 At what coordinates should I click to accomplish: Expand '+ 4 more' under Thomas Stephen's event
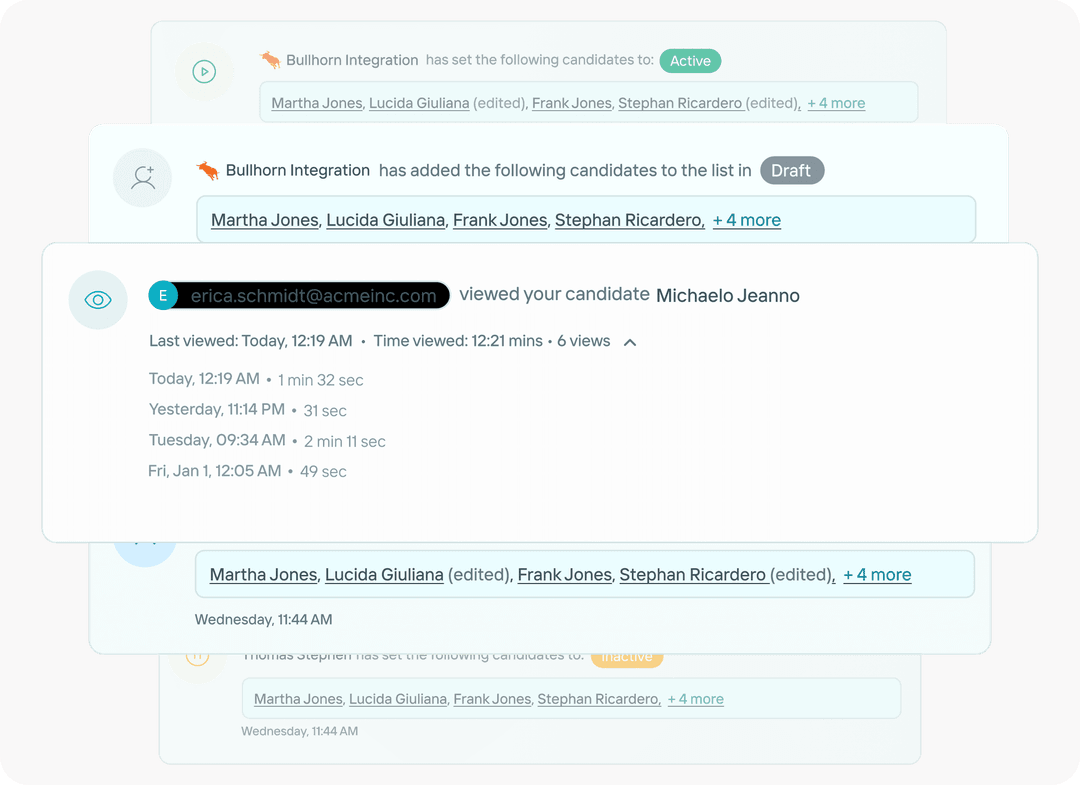coord(695,699)
